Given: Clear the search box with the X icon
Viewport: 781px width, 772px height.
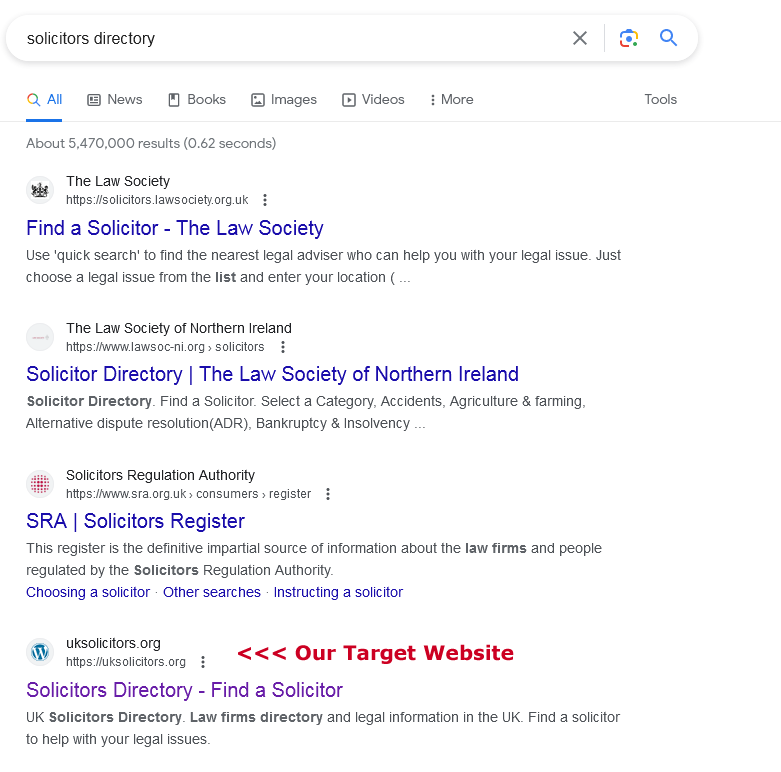Looking at the screenshot, I should tap(580, 38).
